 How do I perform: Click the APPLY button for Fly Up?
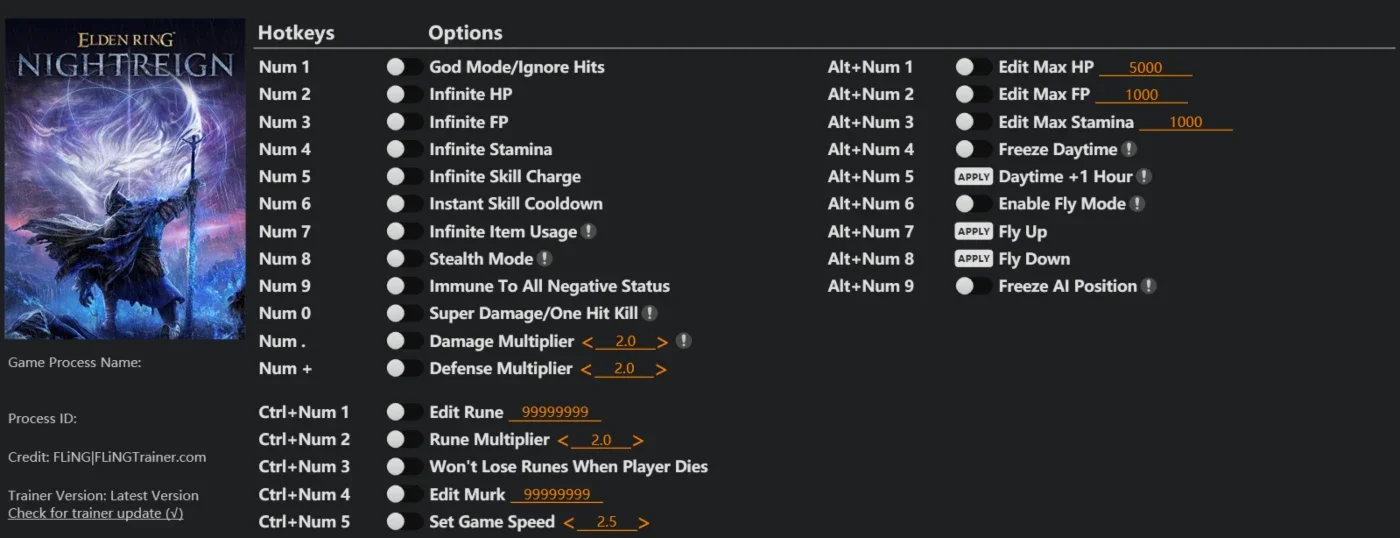point(973,231)
